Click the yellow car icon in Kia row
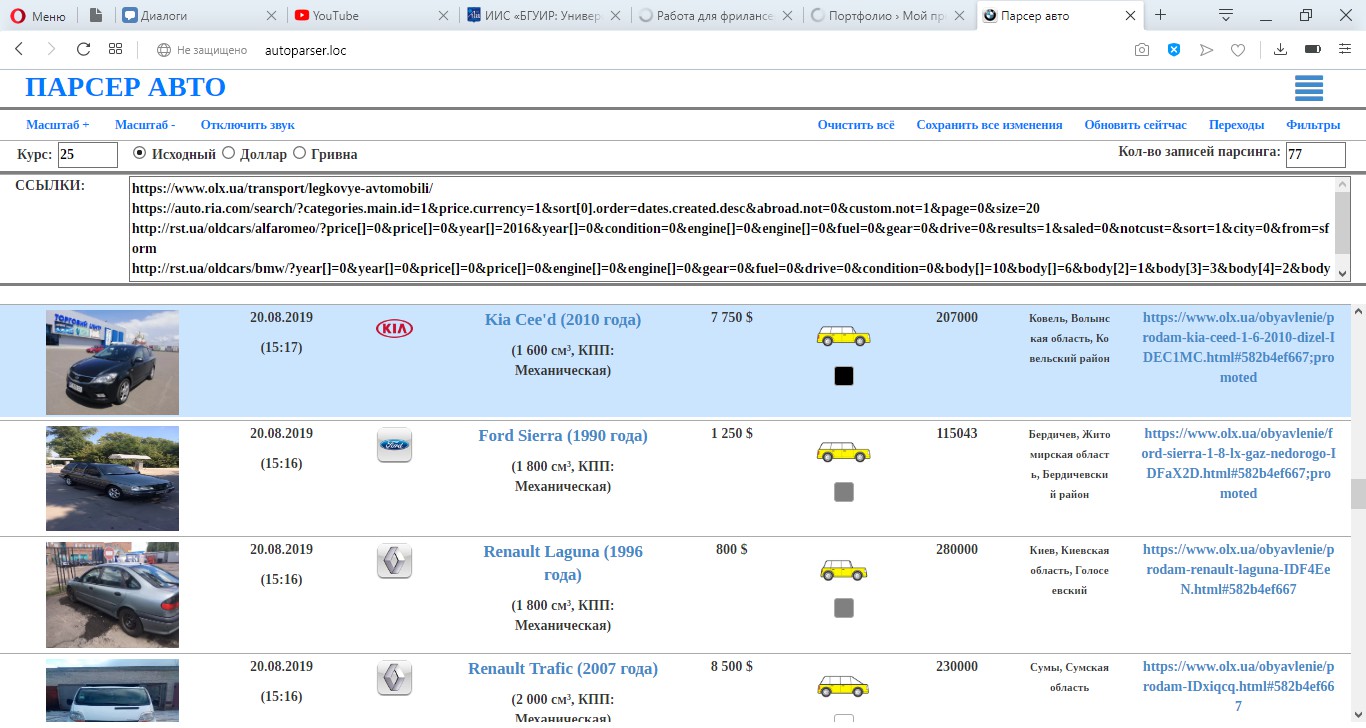1366x728 pixels. pos(843,336)
